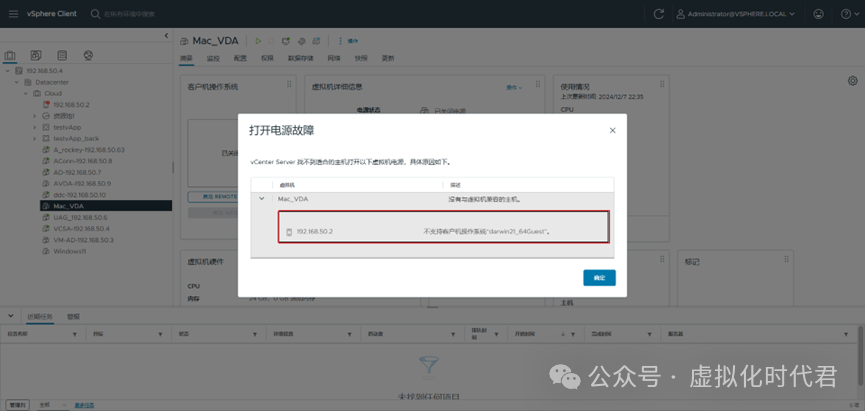
Task: Click the take snapshot icon
Action: tap(316, 41)
